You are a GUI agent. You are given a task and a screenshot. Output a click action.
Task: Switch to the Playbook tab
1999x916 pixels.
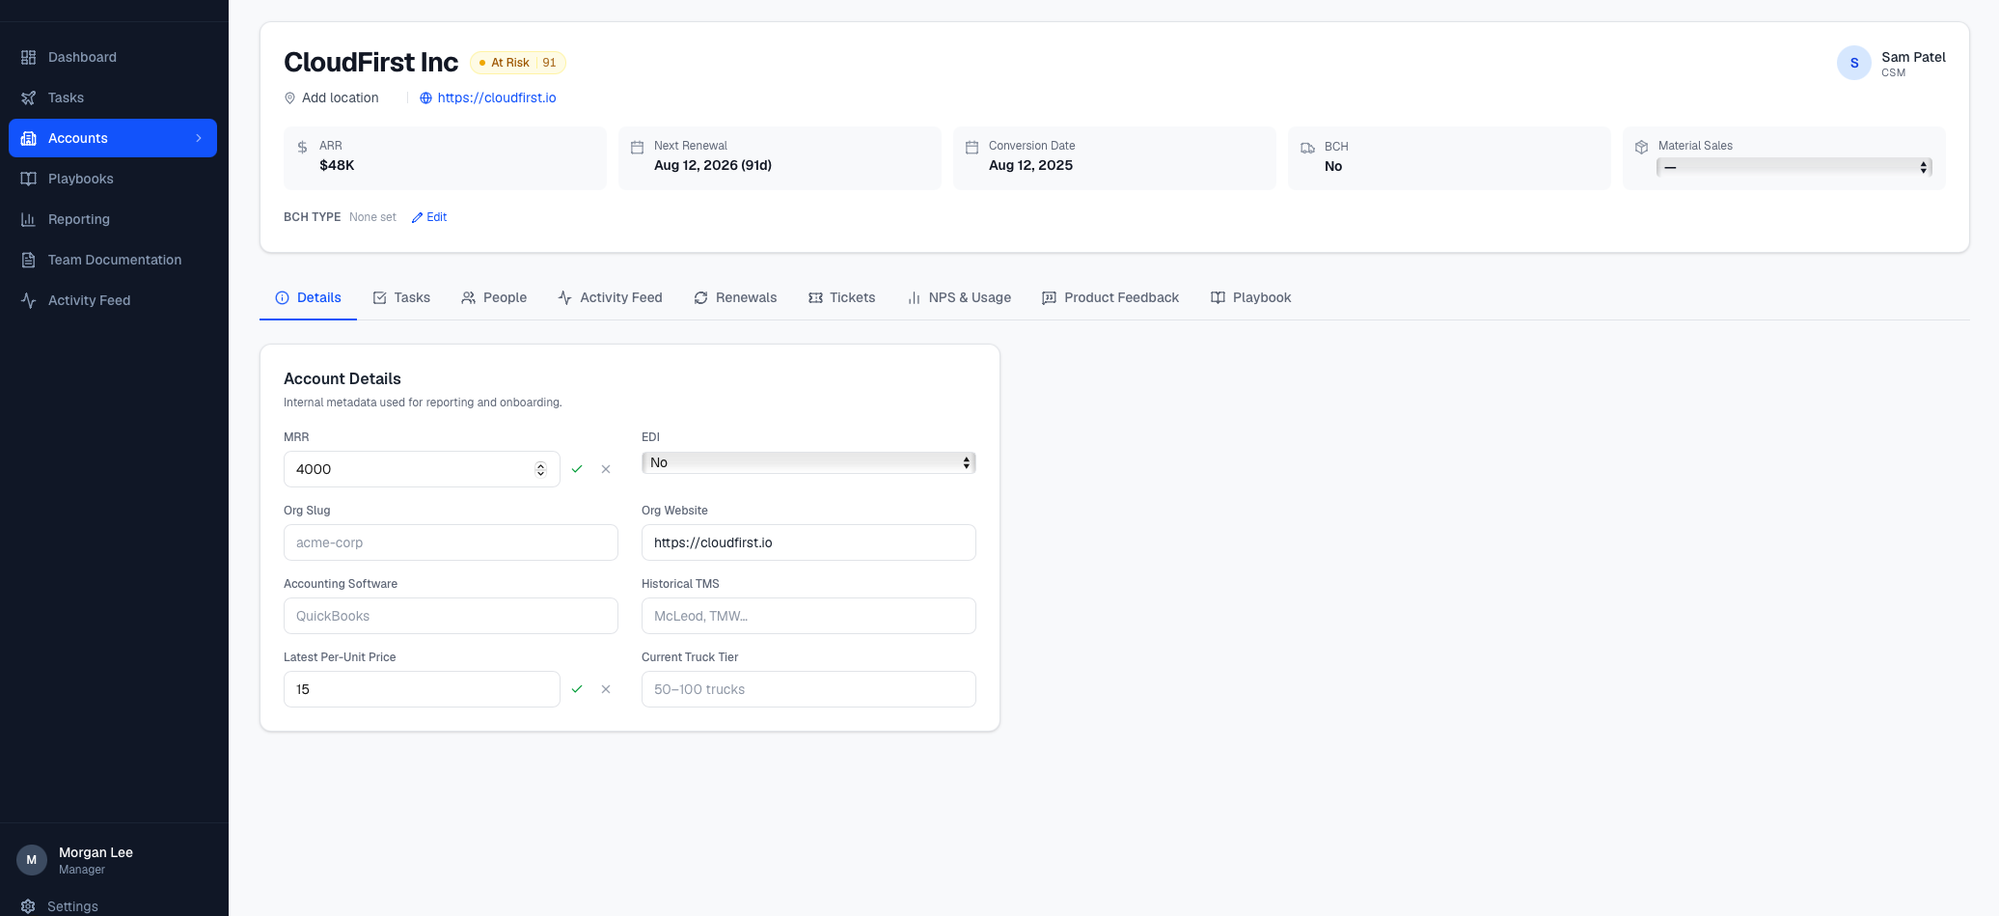tap(1251, 298)
